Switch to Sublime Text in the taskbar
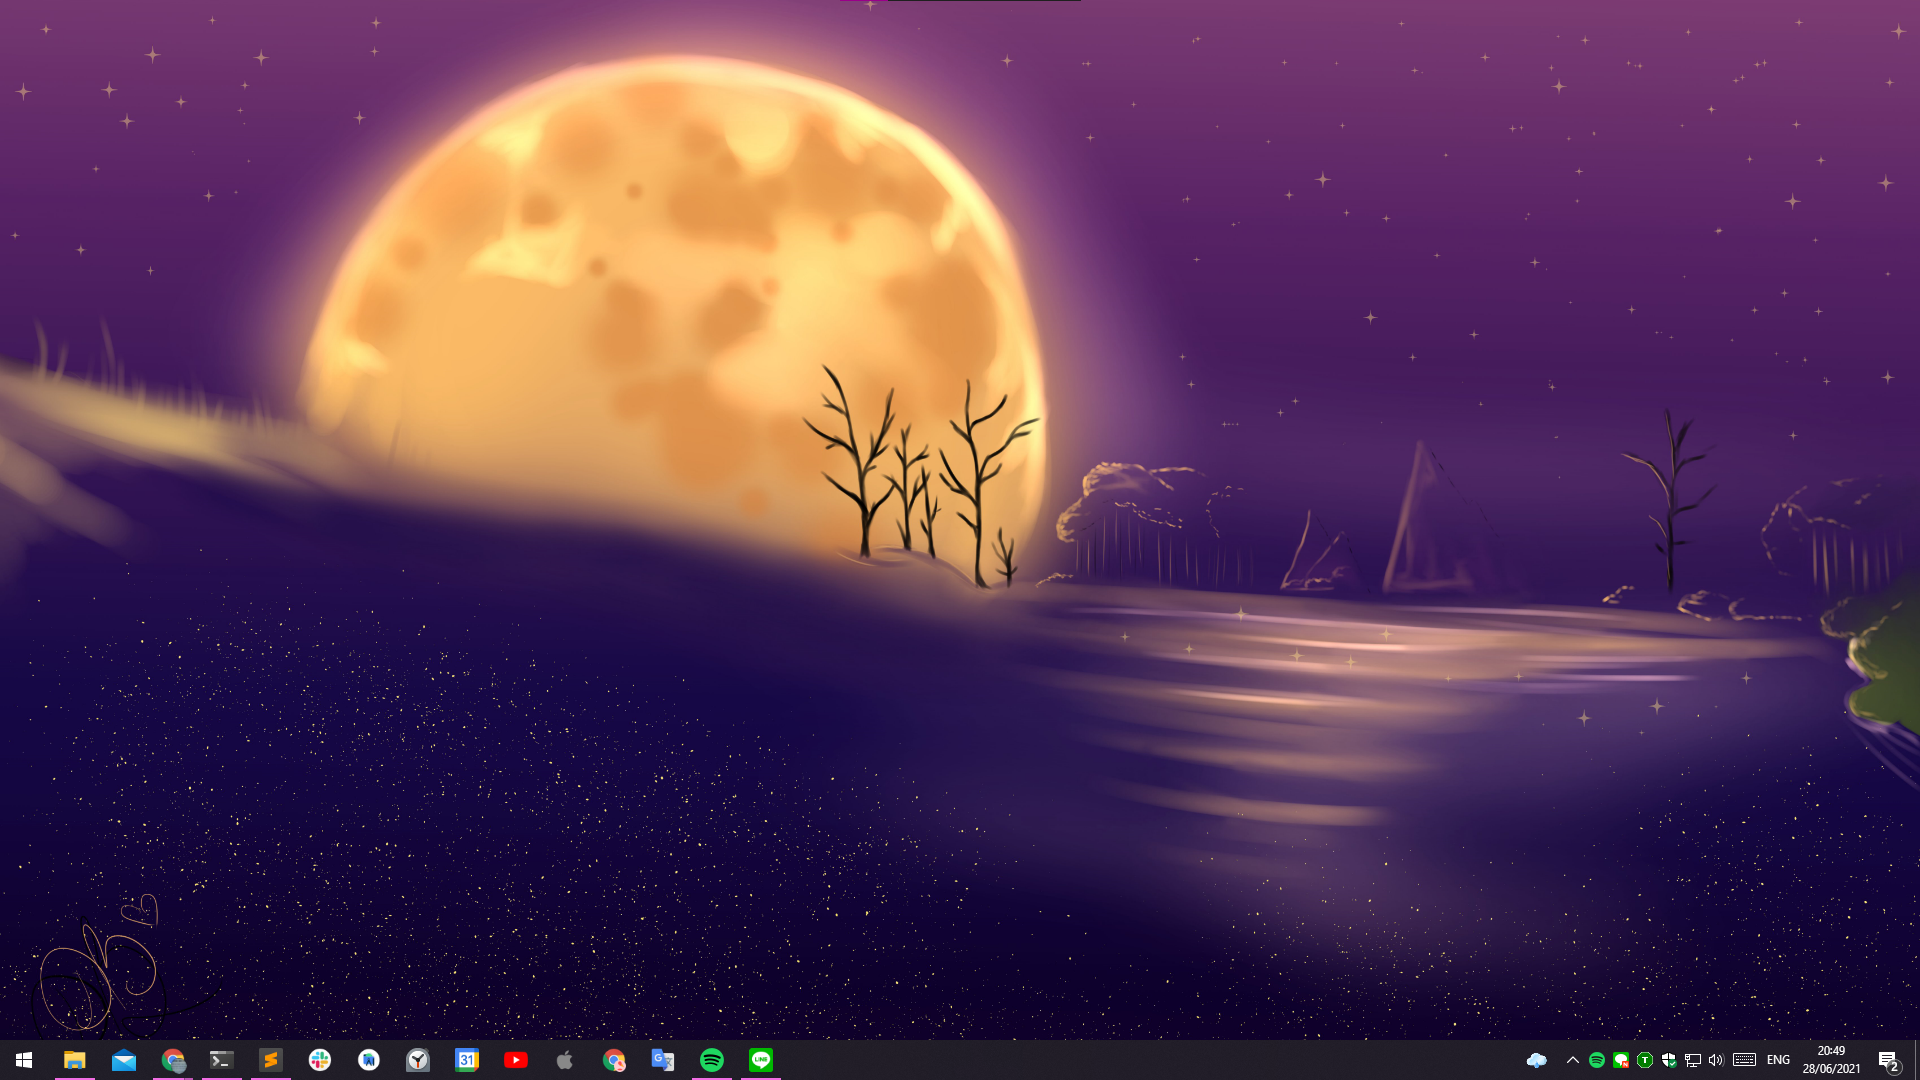 pyautogui.click(x=271, y=1060)
